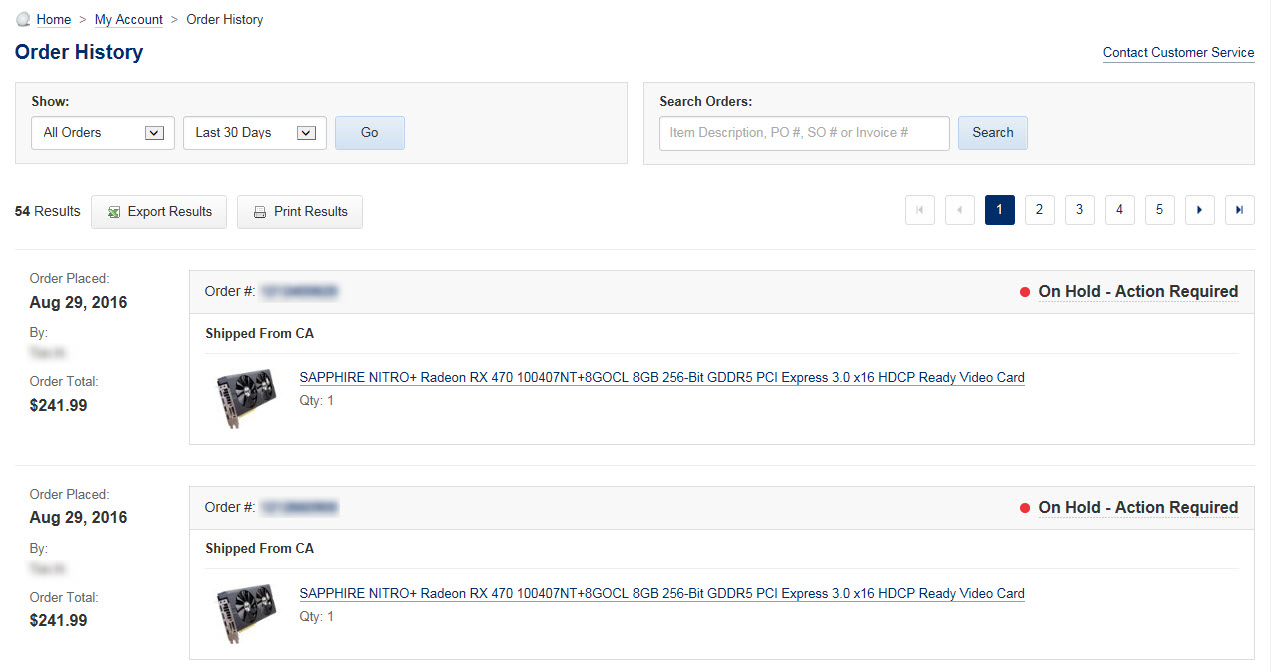Screen dimensions: 1271x672
Task: Go to the Home breadcrumb link
Action: point(54,19)
